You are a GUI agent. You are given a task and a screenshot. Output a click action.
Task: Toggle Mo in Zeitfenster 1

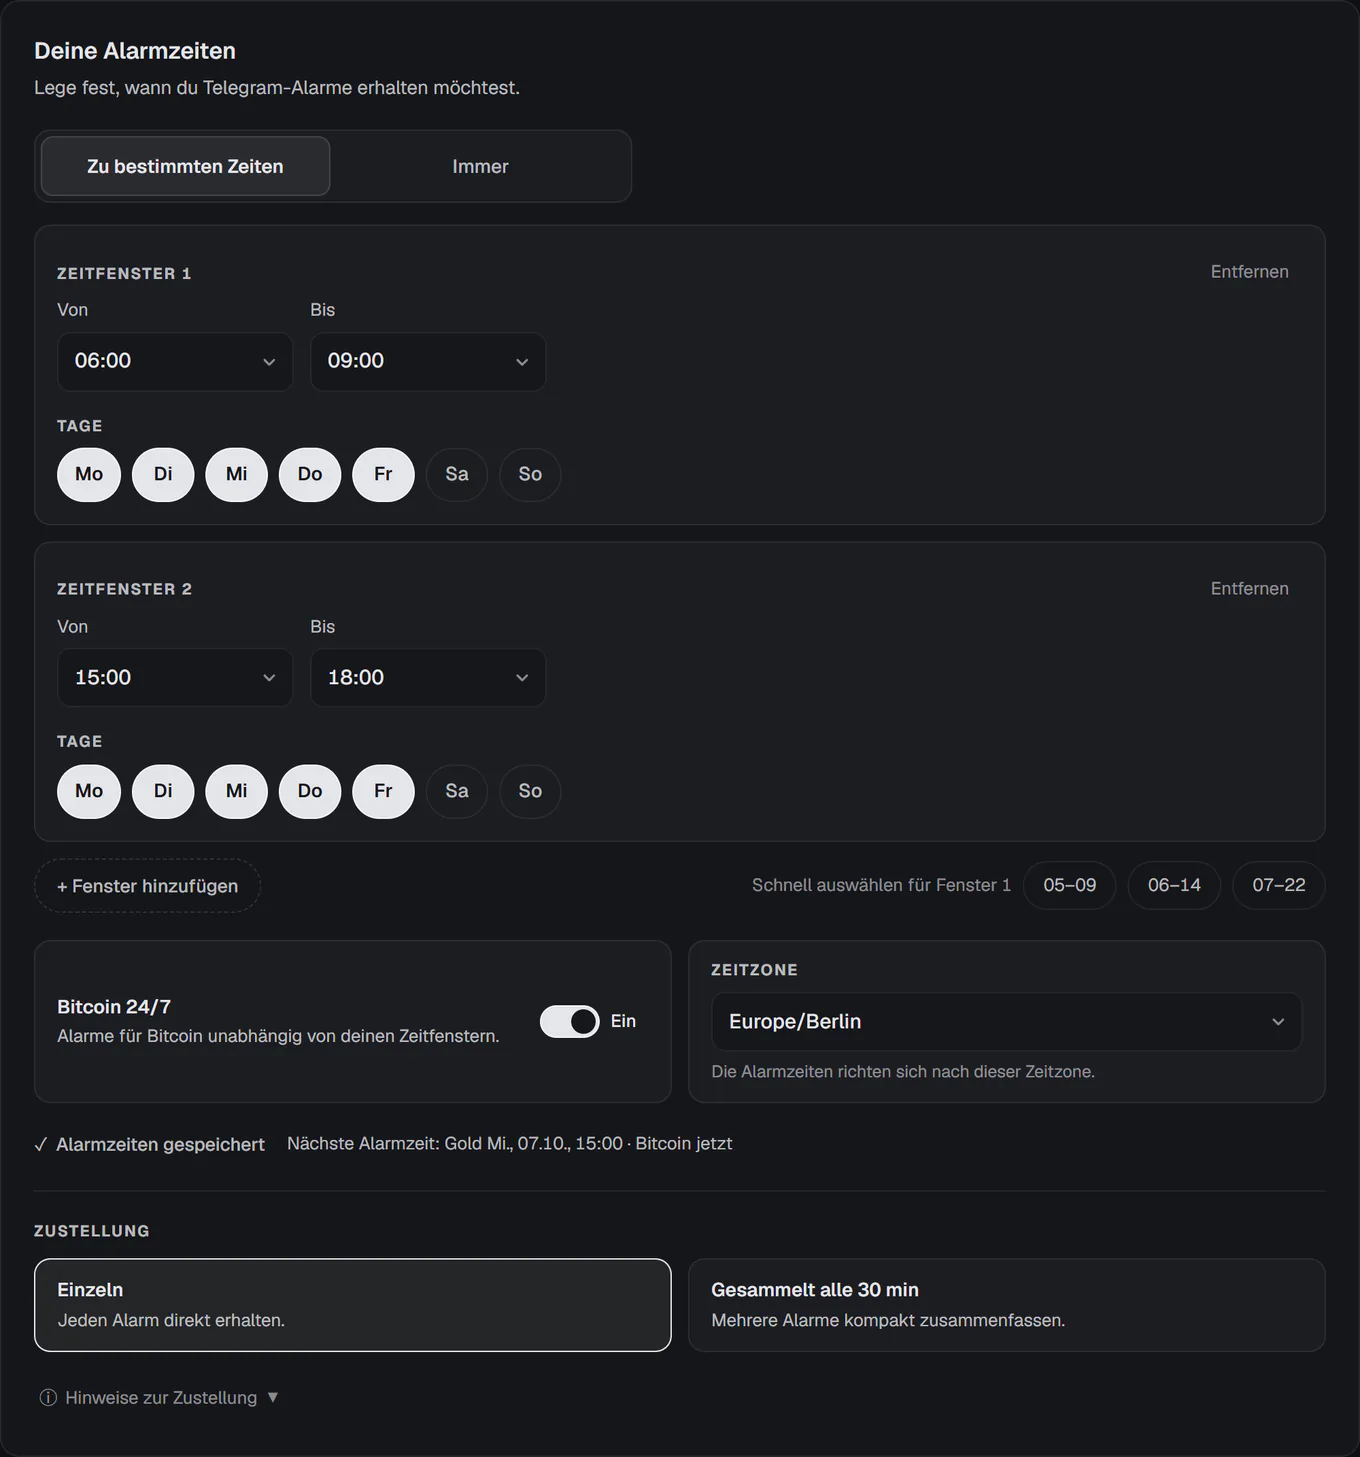(89, 474)
